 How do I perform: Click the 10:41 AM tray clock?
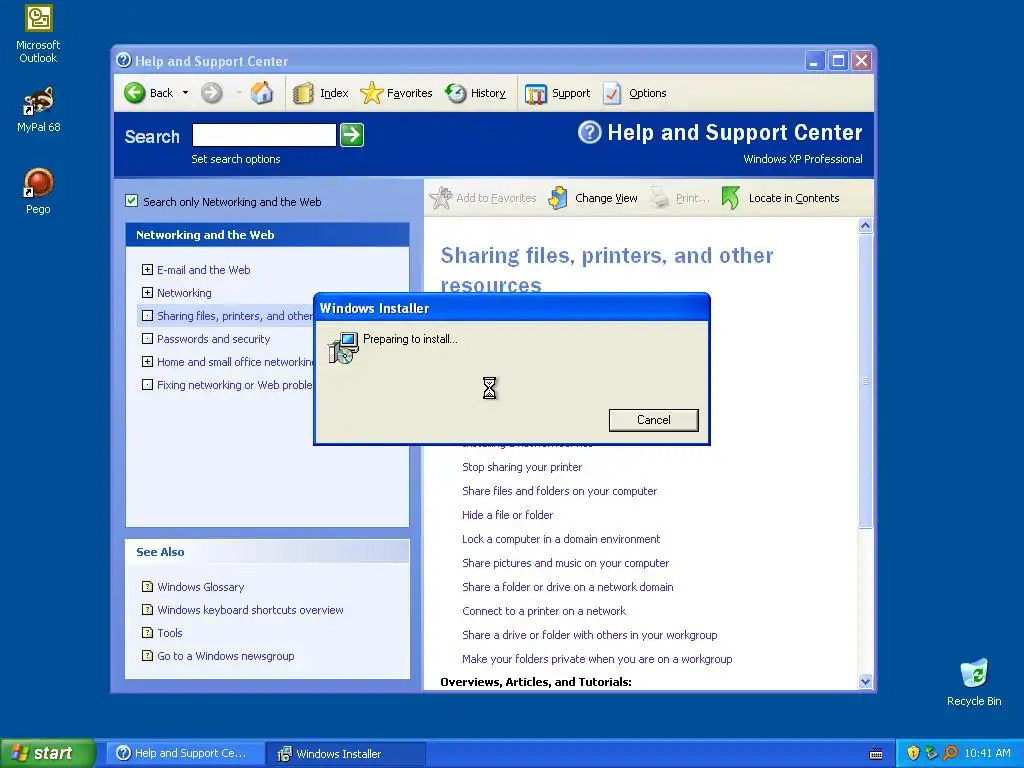[987, 753]
